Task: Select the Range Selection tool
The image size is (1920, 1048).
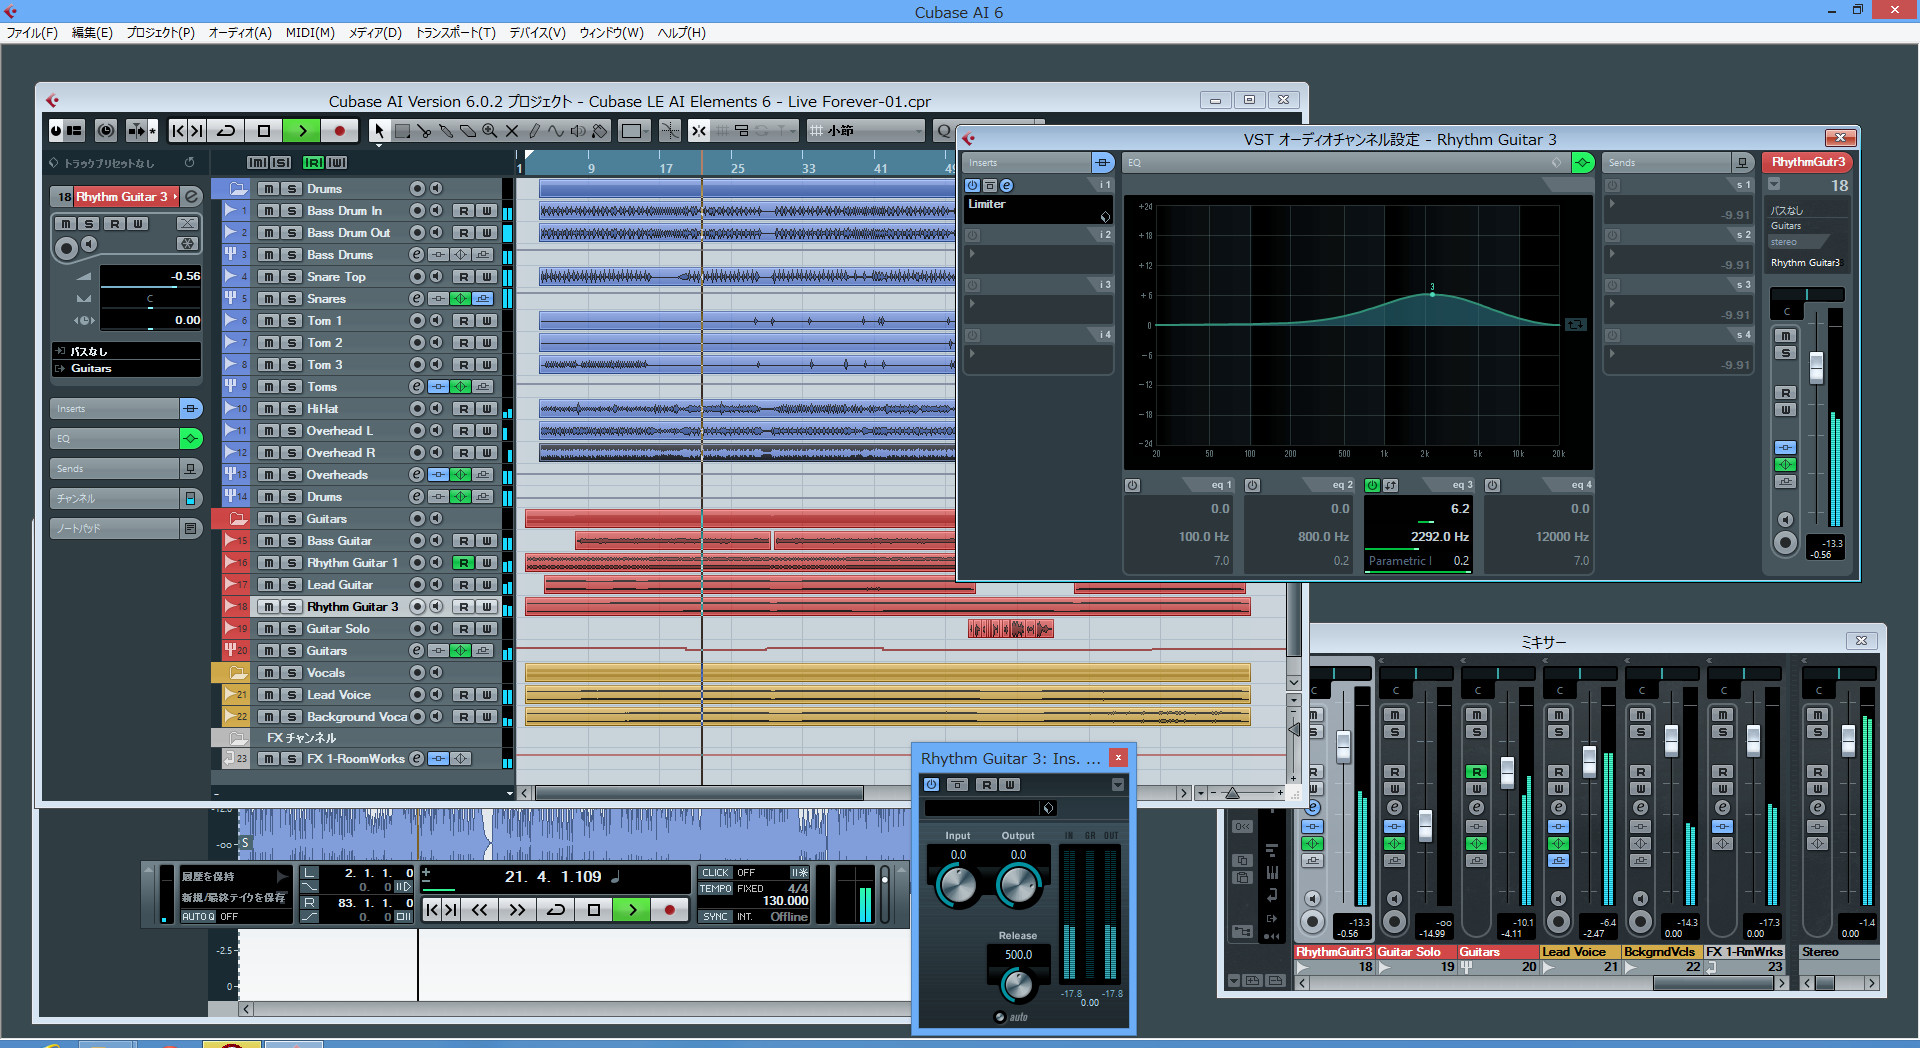Action: (402, 131)
